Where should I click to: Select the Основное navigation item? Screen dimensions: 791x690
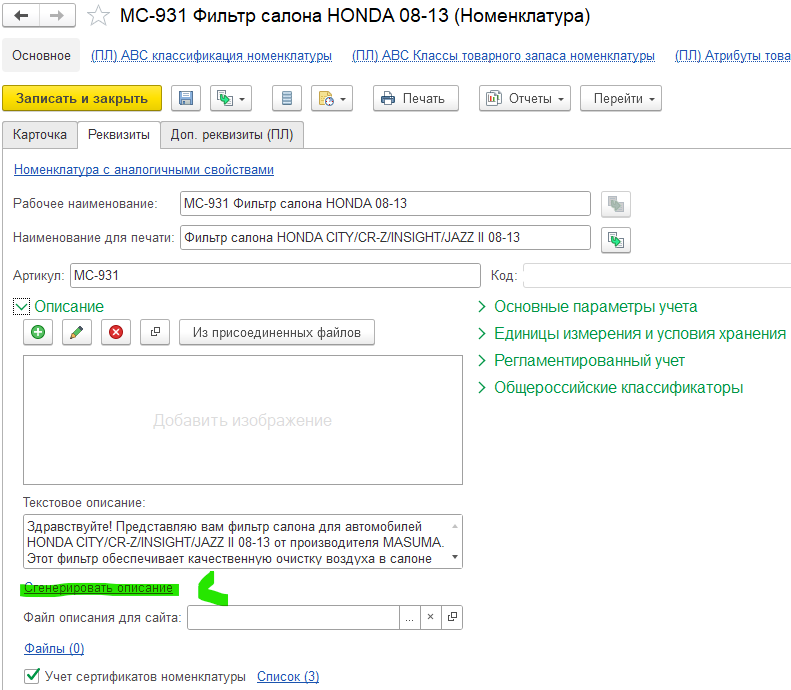[41, 55]
